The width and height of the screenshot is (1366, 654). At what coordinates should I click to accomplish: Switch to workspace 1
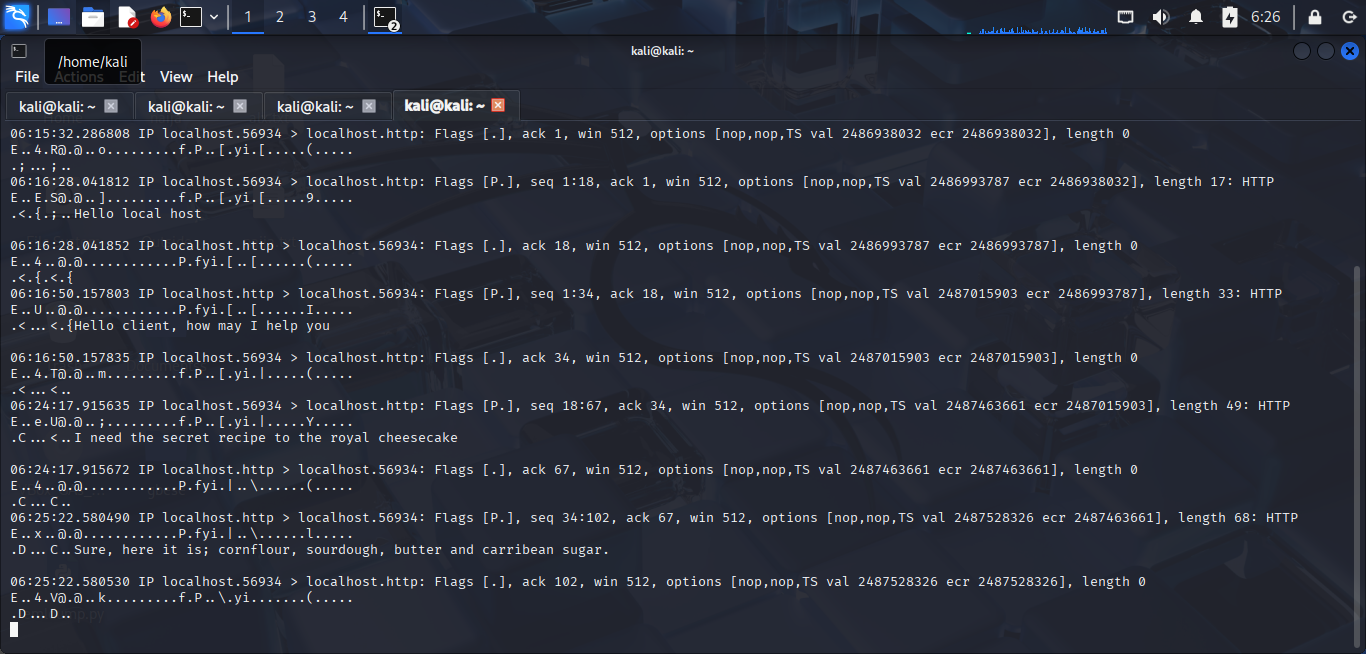tap(248, 17)
